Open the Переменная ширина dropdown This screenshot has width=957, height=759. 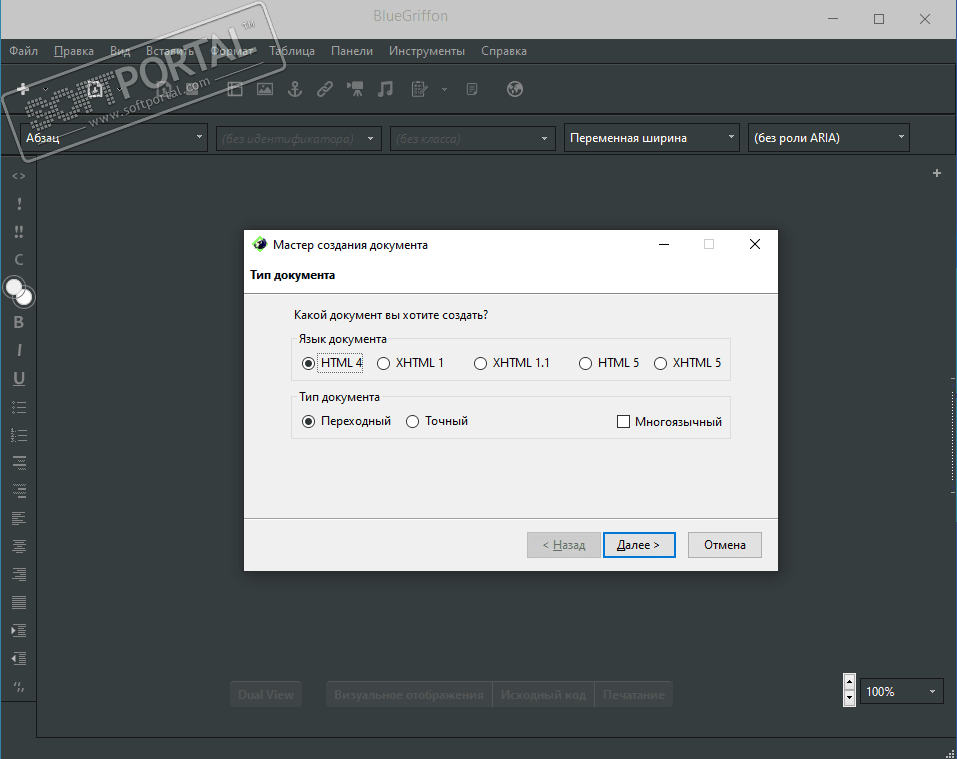pos(652,138)
